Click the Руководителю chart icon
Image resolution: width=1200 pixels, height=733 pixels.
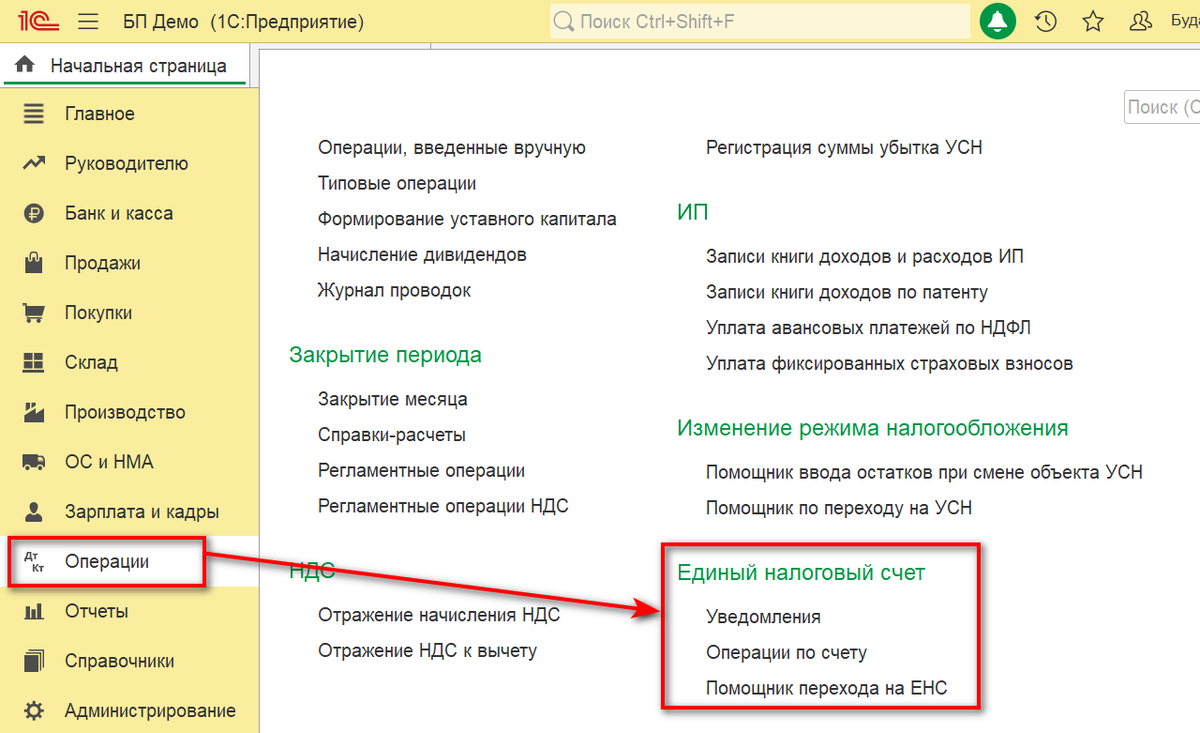(x=34, y=164)
